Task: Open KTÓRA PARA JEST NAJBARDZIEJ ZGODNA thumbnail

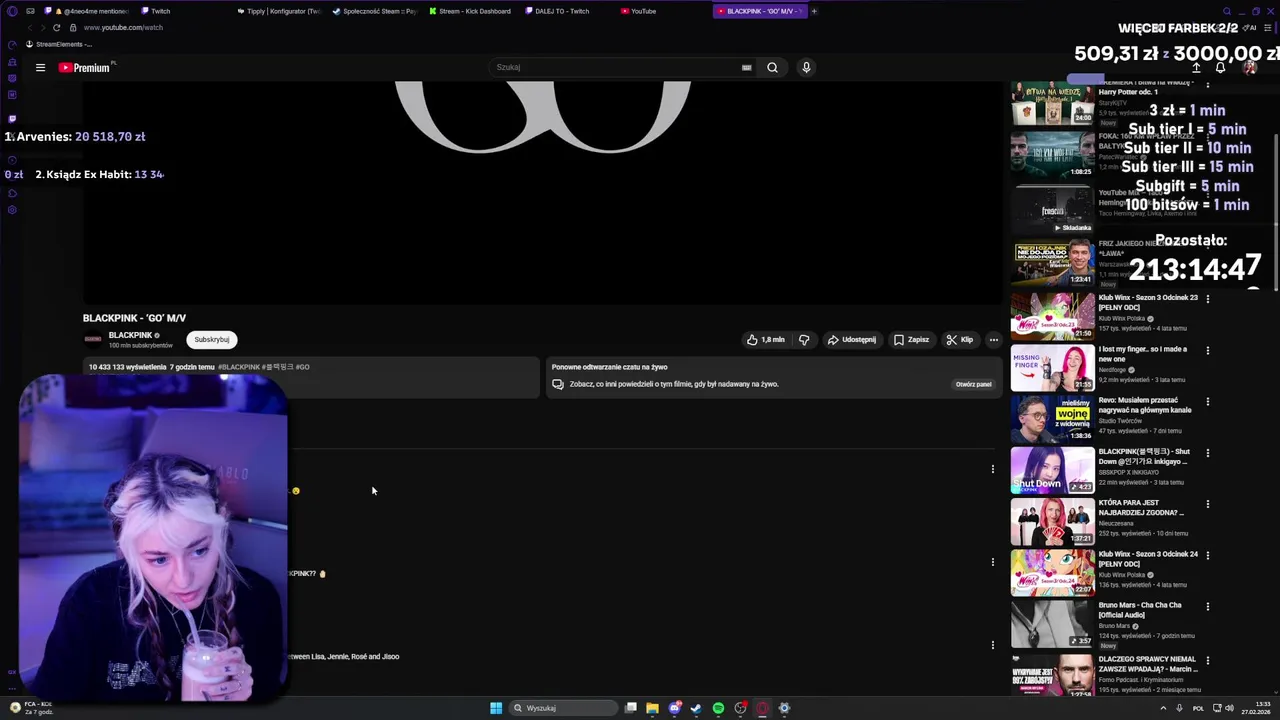Action: click(x=1052, y=521)
